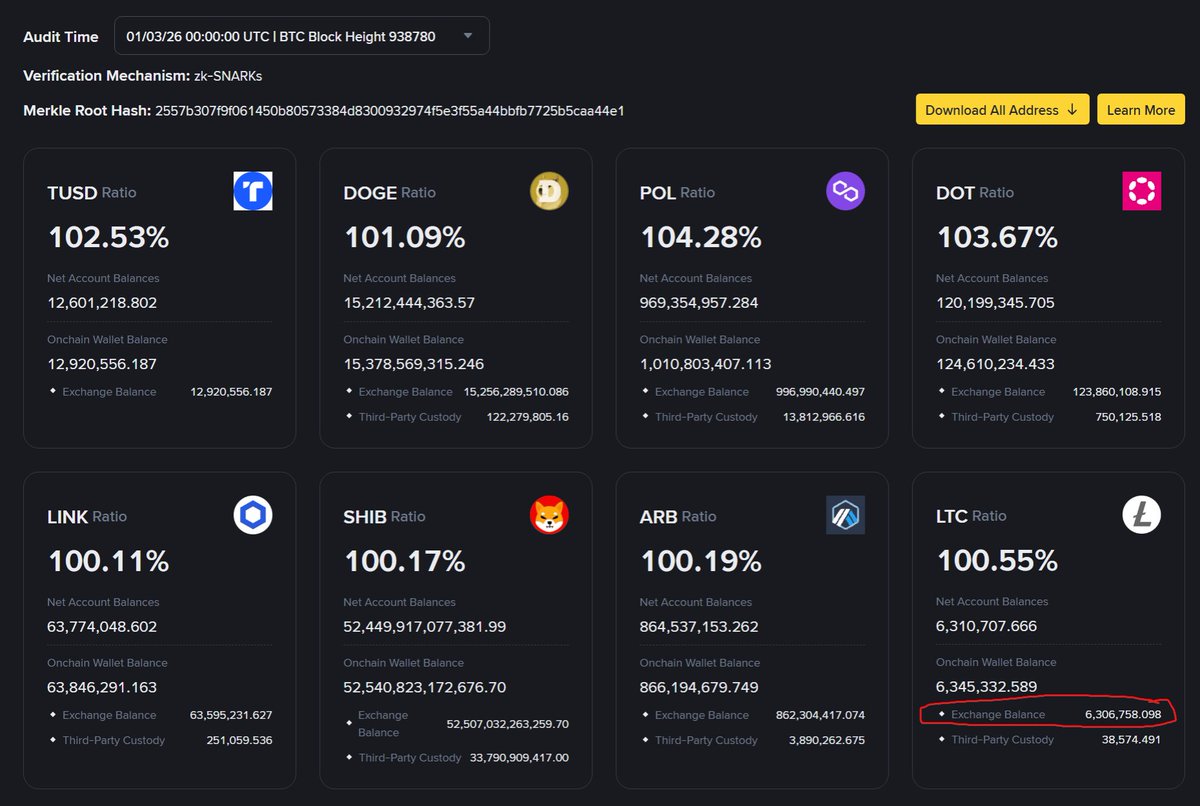Click DOT exchange balance 123,860,108.915
This screenshot has height=806, width=1200.
(1117, 392)
